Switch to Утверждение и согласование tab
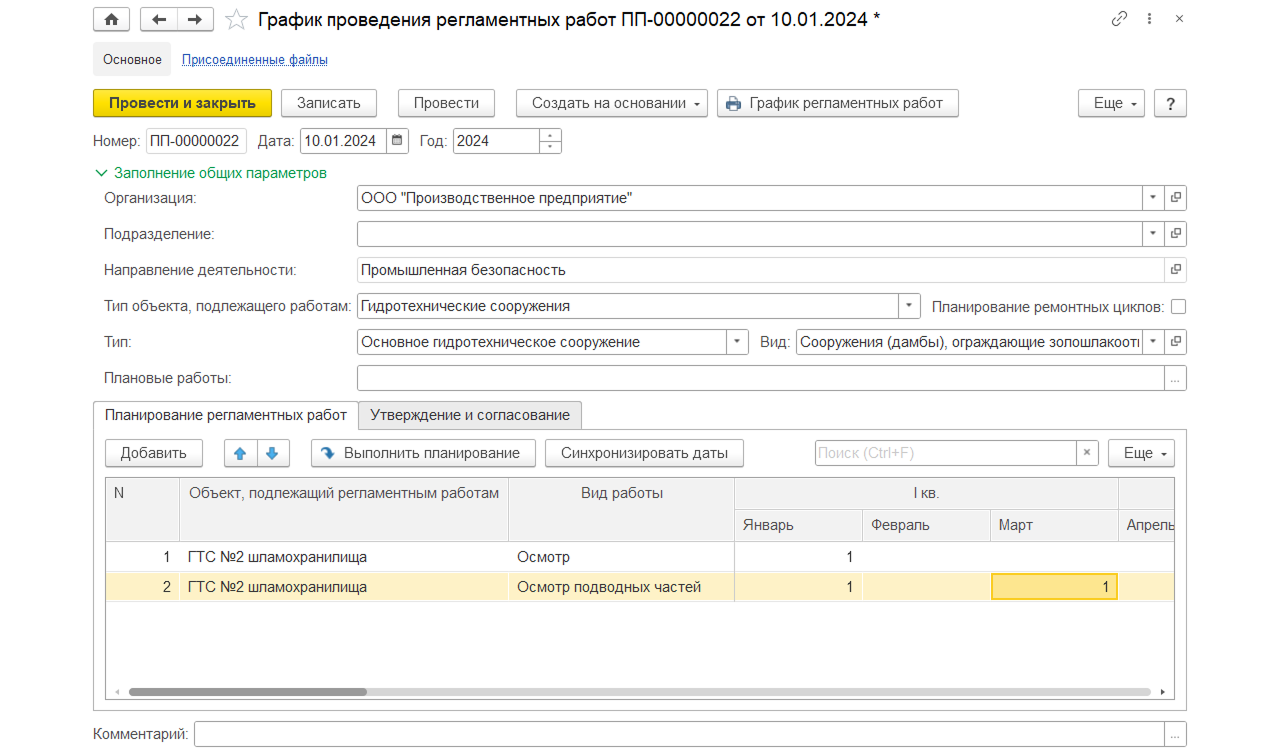The image size is (1276, 755). click(x=470, y=414)
